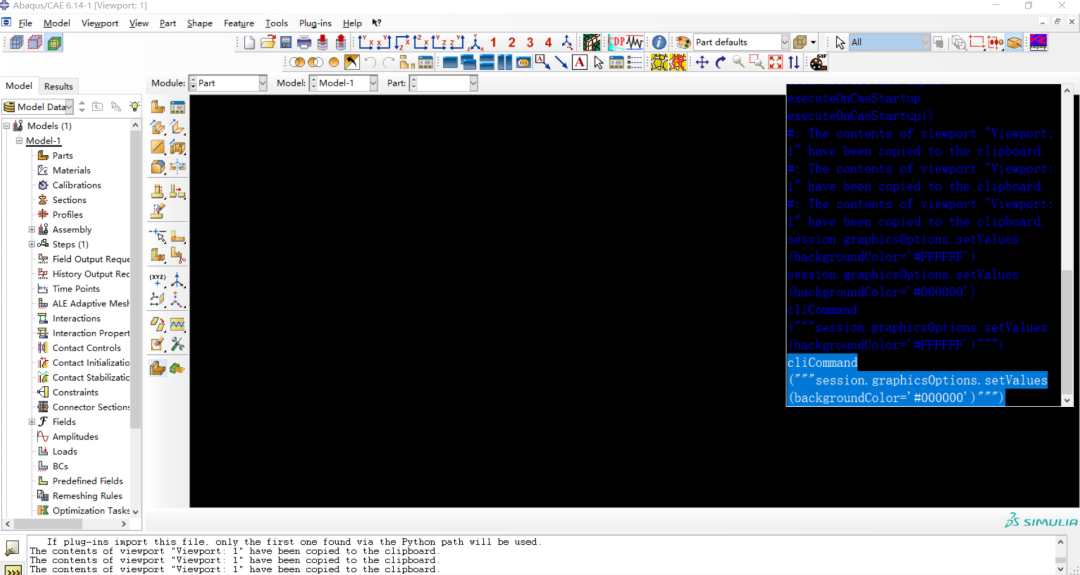Click the Create Part tool
Image resolution: width=1080 pixels, height=575 pixels.
(x=158, y=107)
